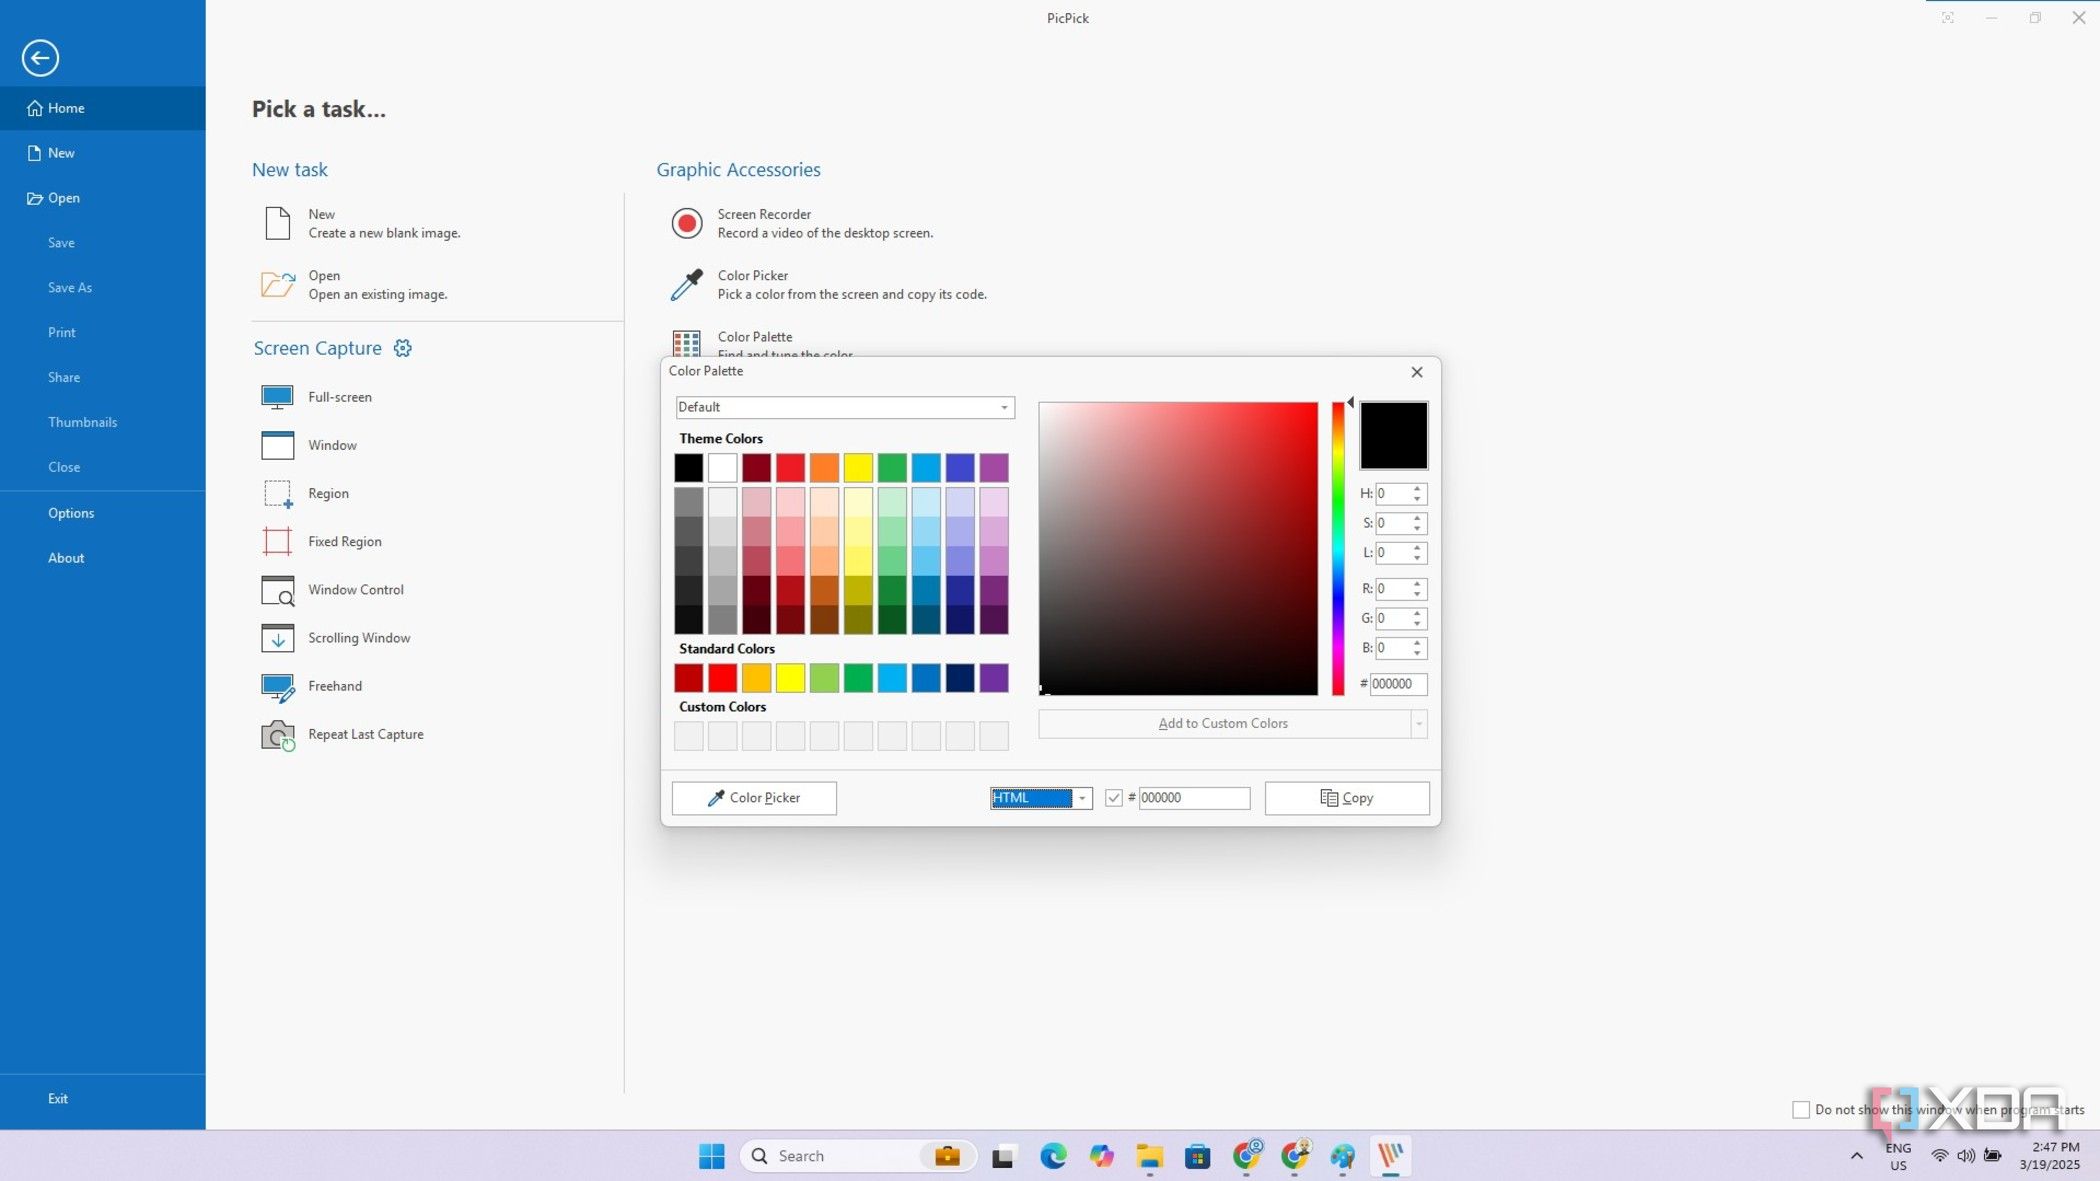Capture Full-screen screenshot
The height and width of the screenshot is (1181, 2100).
pos(316,397)
